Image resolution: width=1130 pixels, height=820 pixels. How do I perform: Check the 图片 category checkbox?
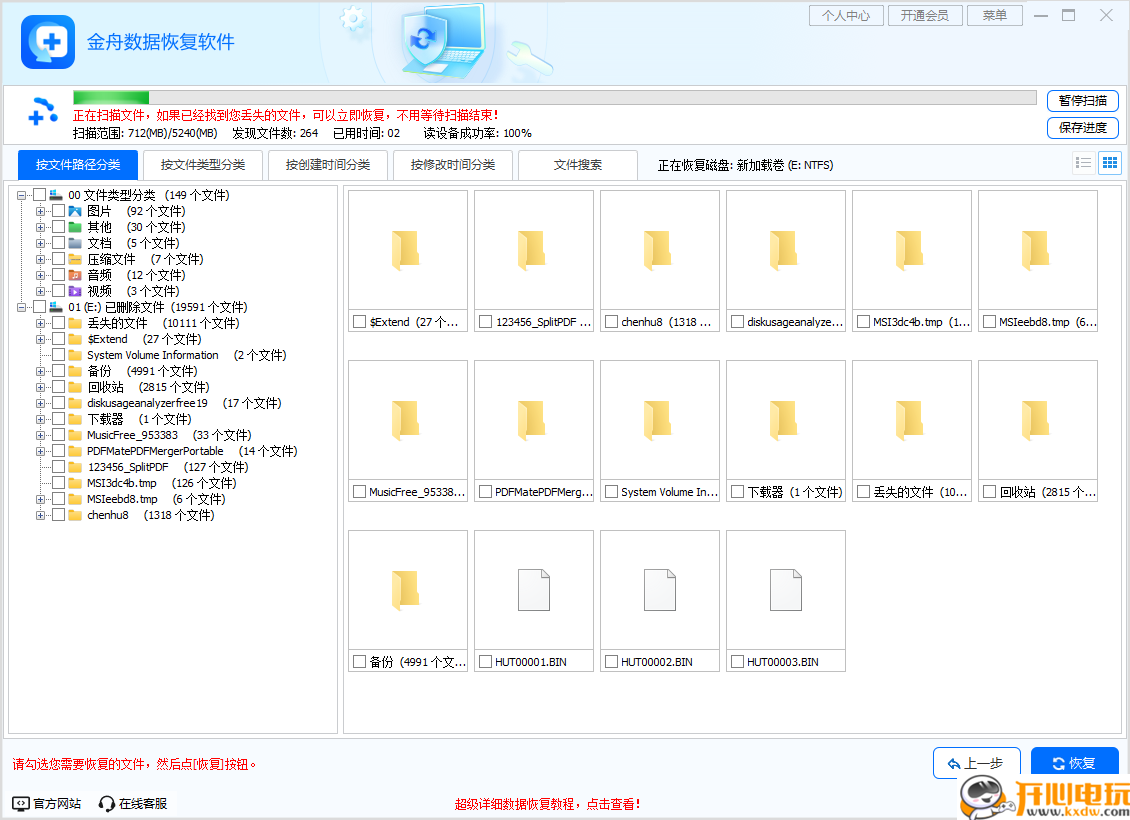click(x=57, y=211)
